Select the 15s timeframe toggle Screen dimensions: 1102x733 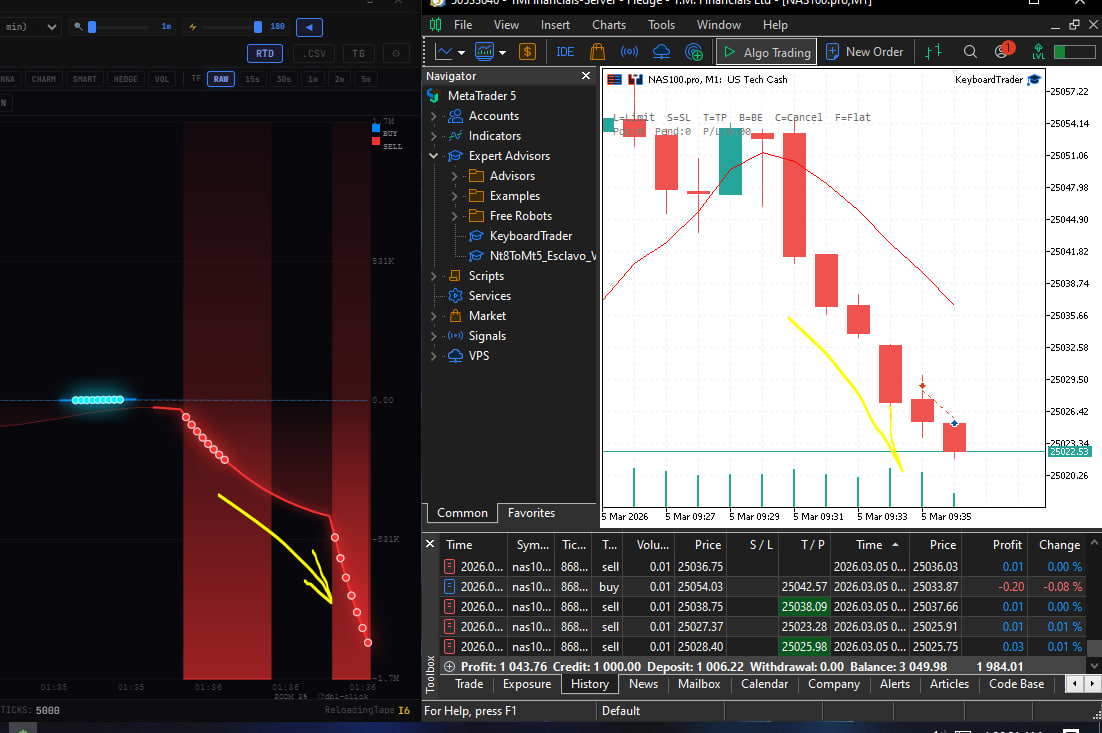coord(252,79)
